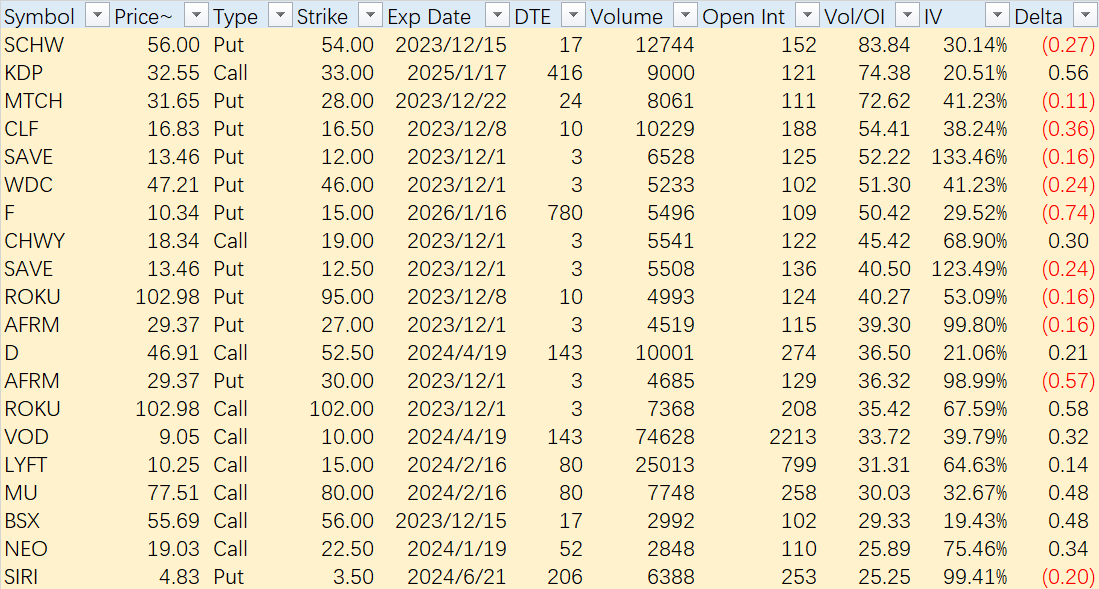Open the Exp Date column filter dropdown
The image size is (1099, 589).
point(498,15)
